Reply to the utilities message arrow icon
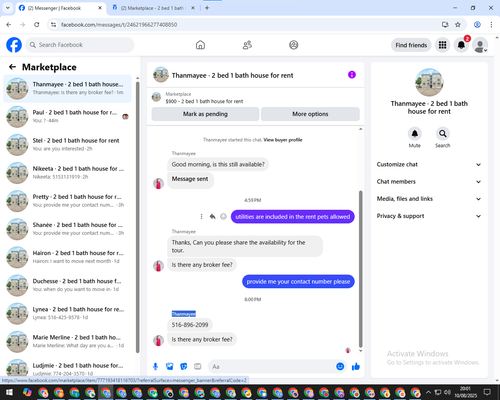Viewport: 500px width, 400px height. [x=212, y=217]
